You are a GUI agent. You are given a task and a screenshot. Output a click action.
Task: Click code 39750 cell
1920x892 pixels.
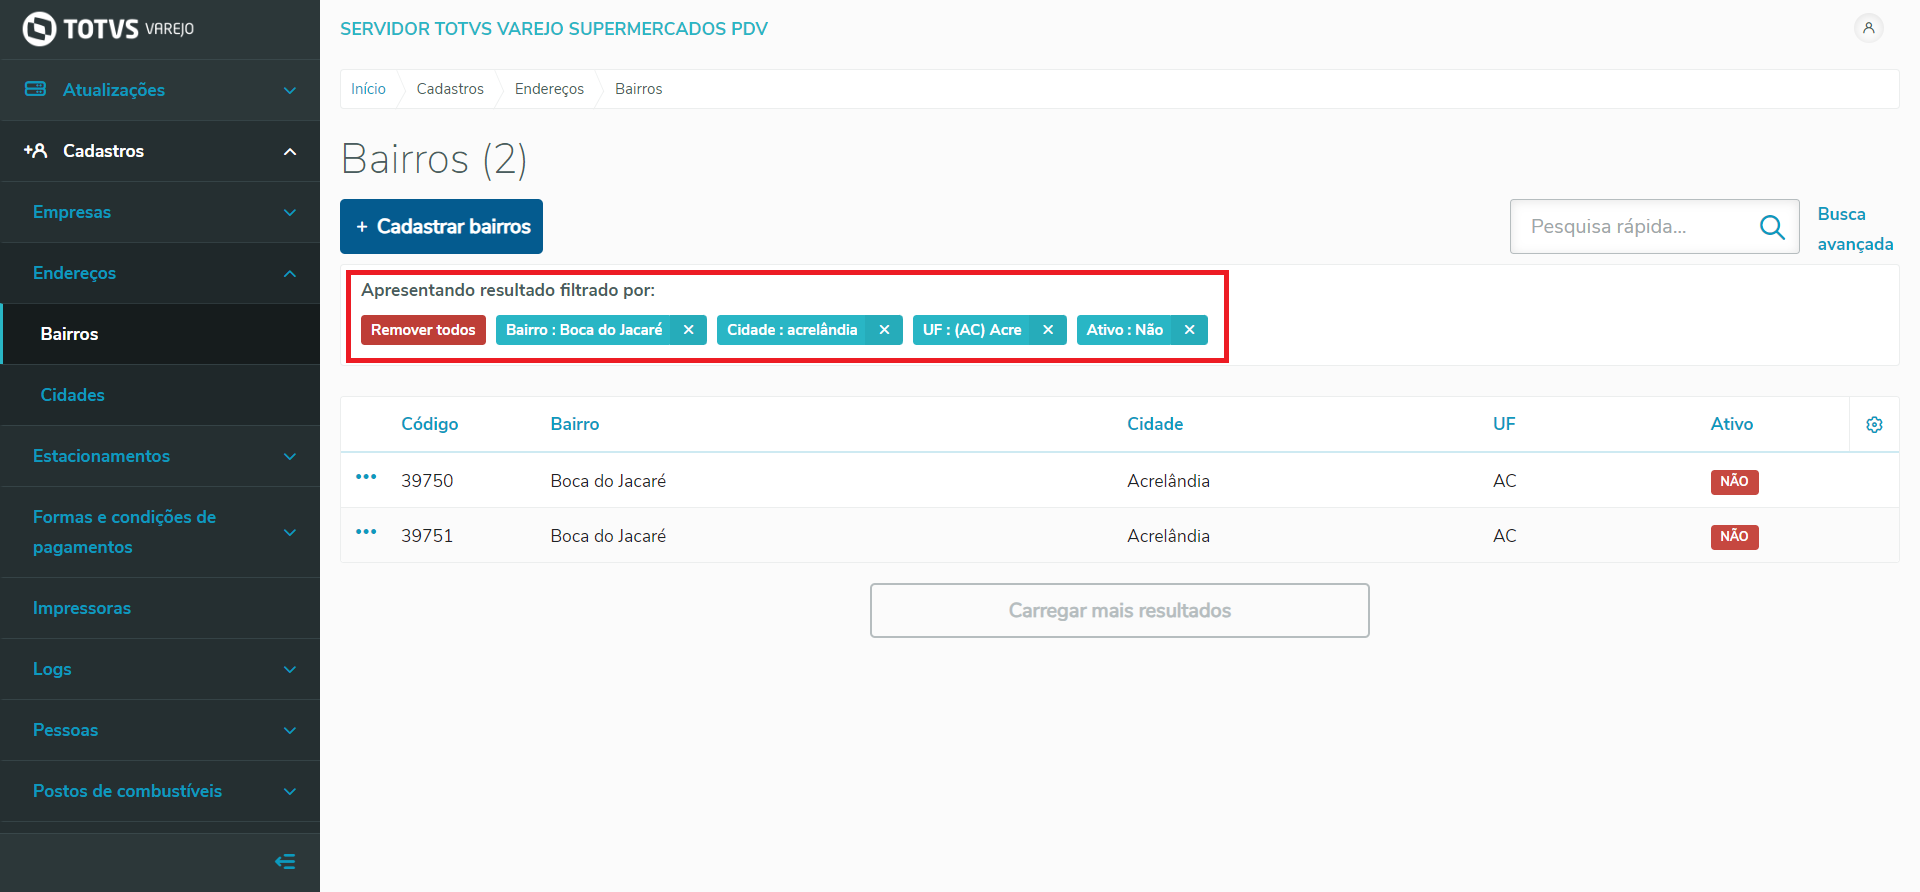pyautogui.click(x=427, y=481)
